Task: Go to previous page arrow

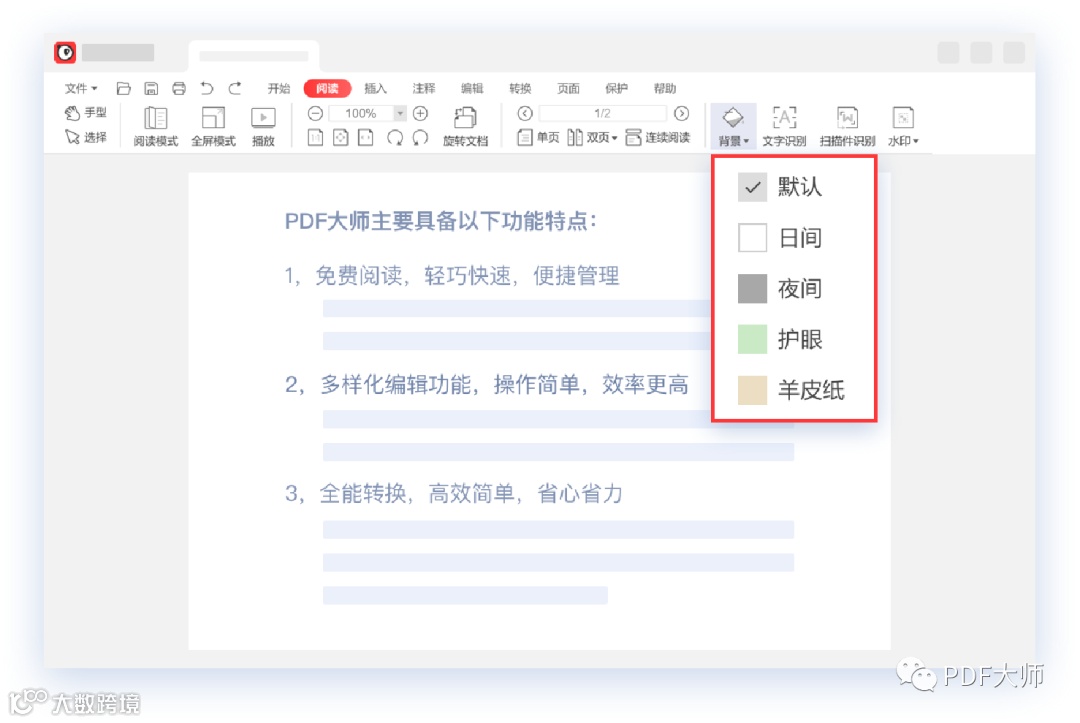Action: tap(525, 113)
